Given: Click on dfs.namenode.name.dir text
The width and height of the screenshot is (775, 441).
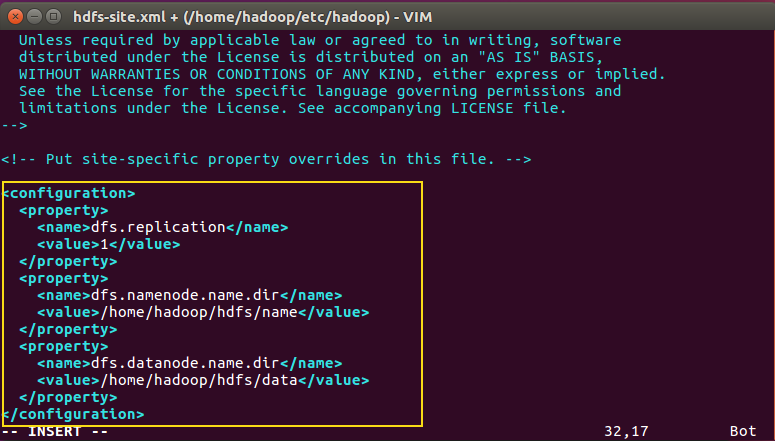Looking at the screenshot, I should [183, 295].
